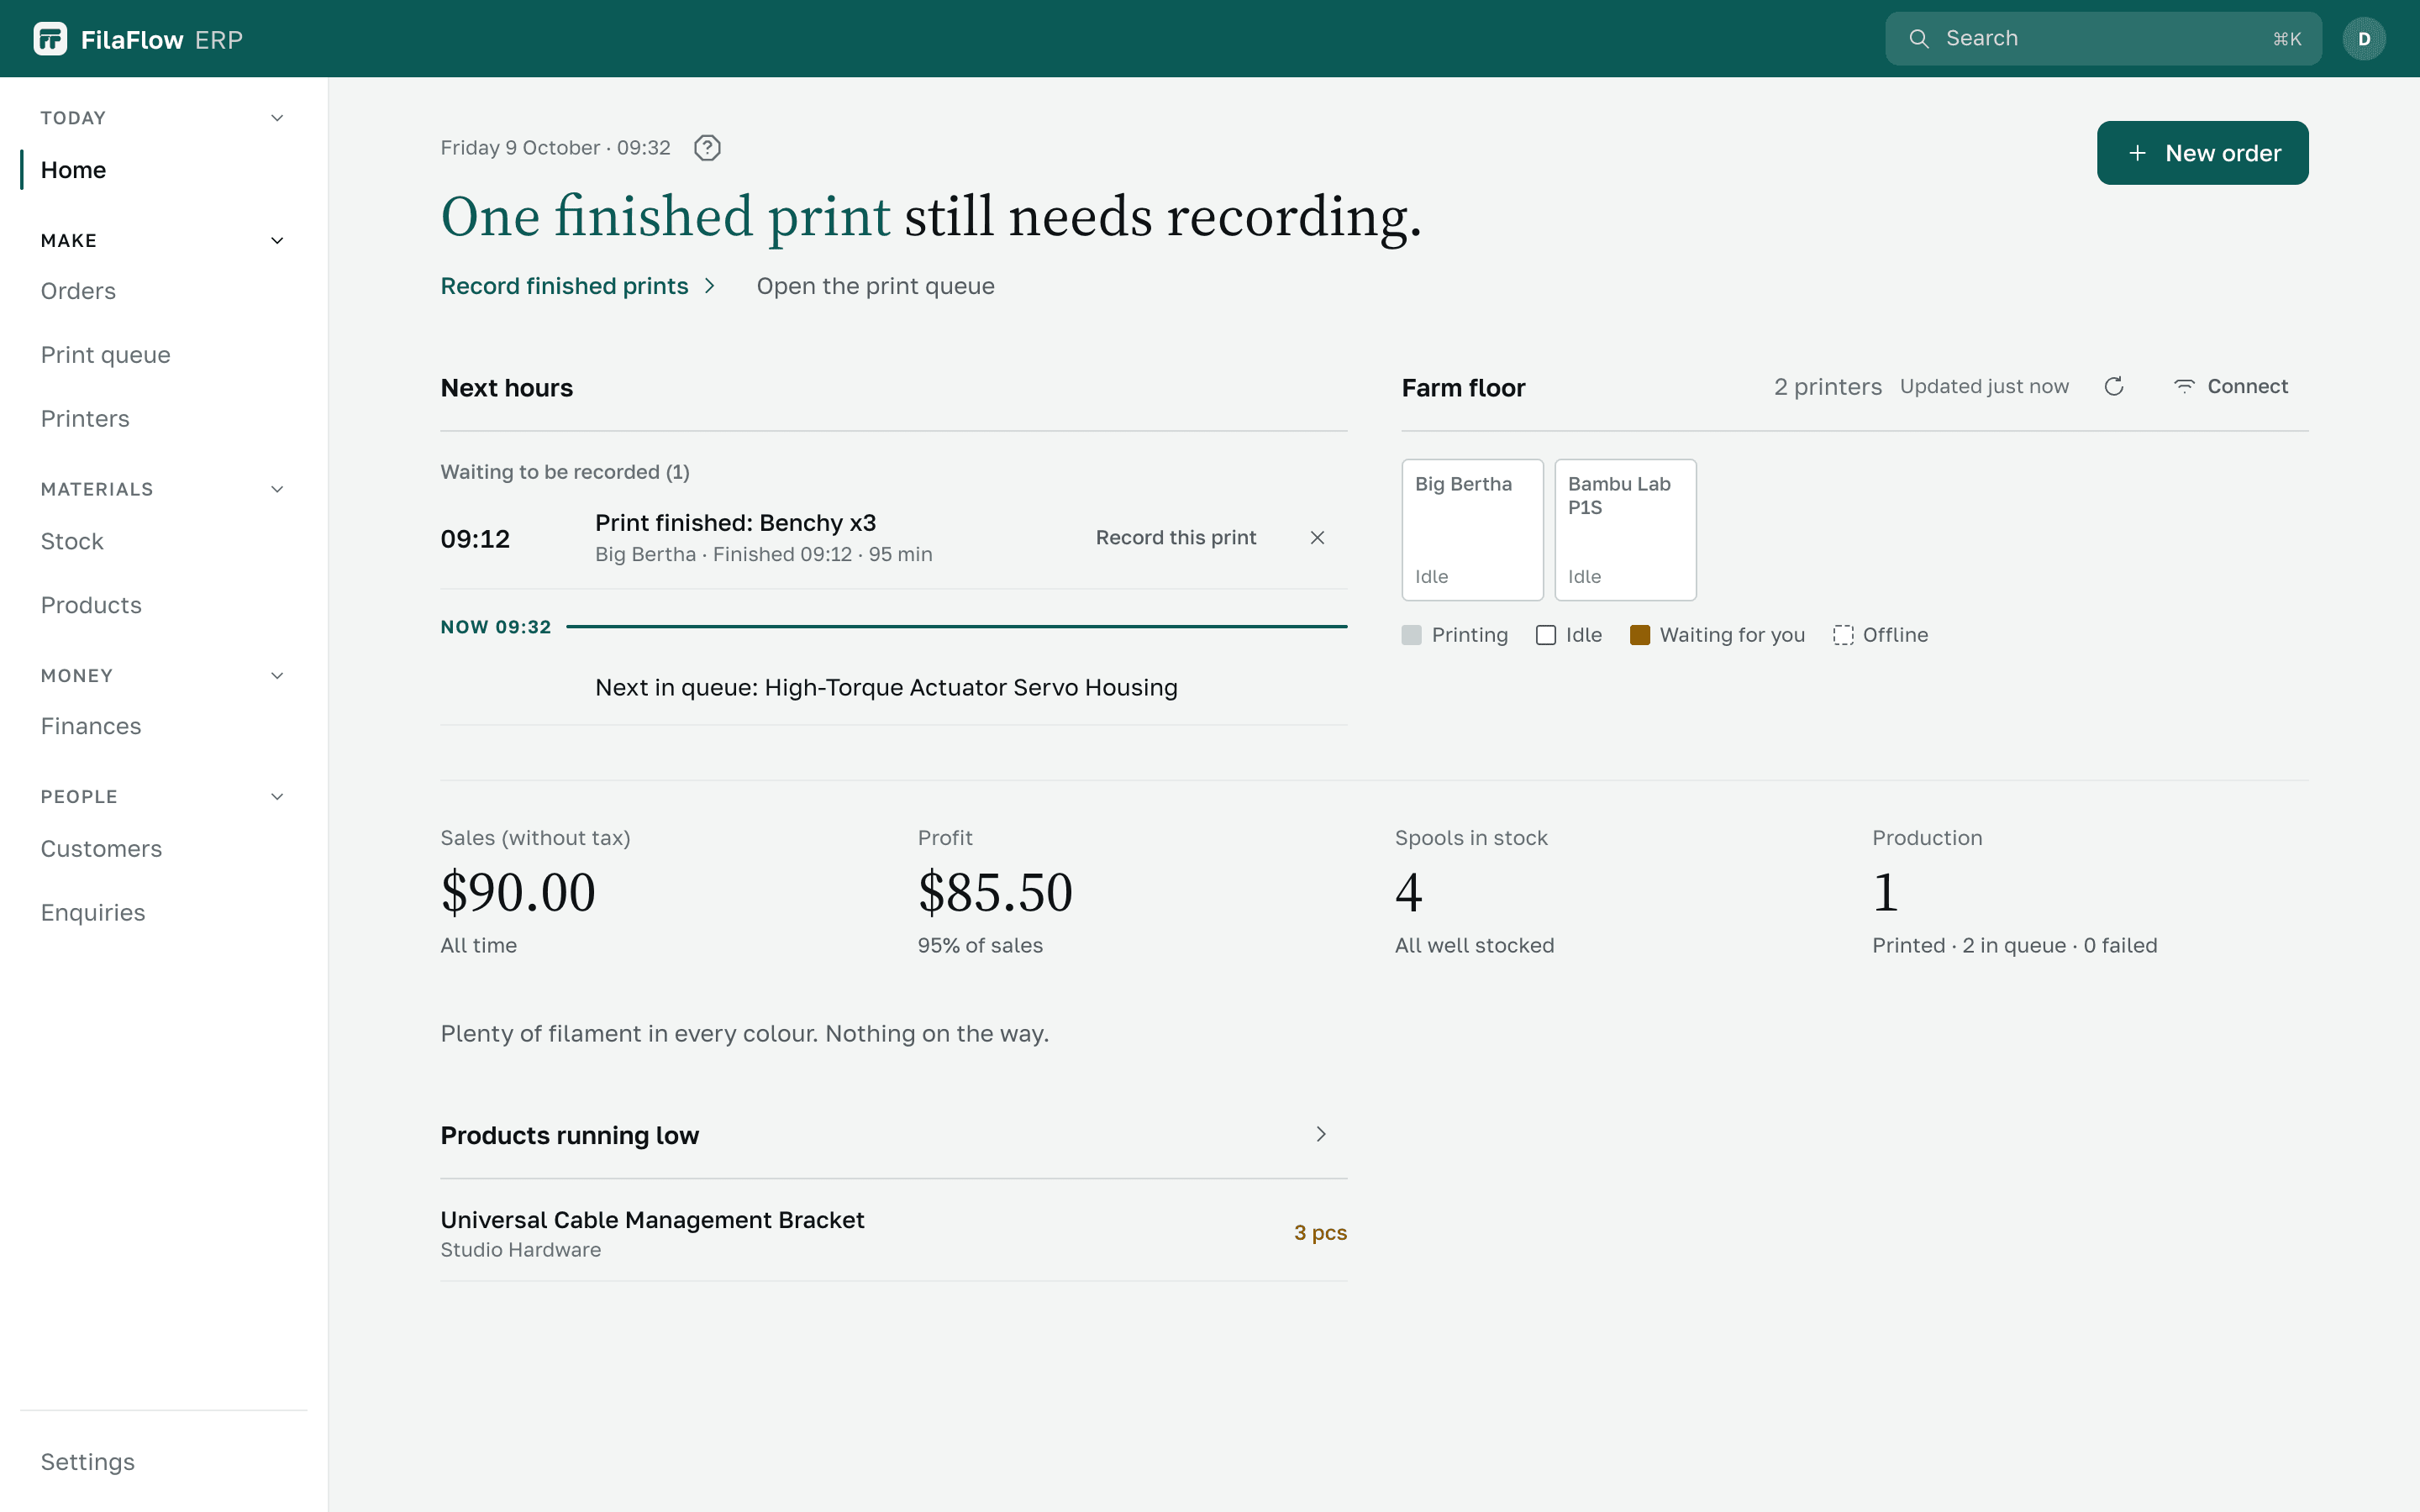
Task: Refresh the Farm floor status
Action: click(2113, 387)
